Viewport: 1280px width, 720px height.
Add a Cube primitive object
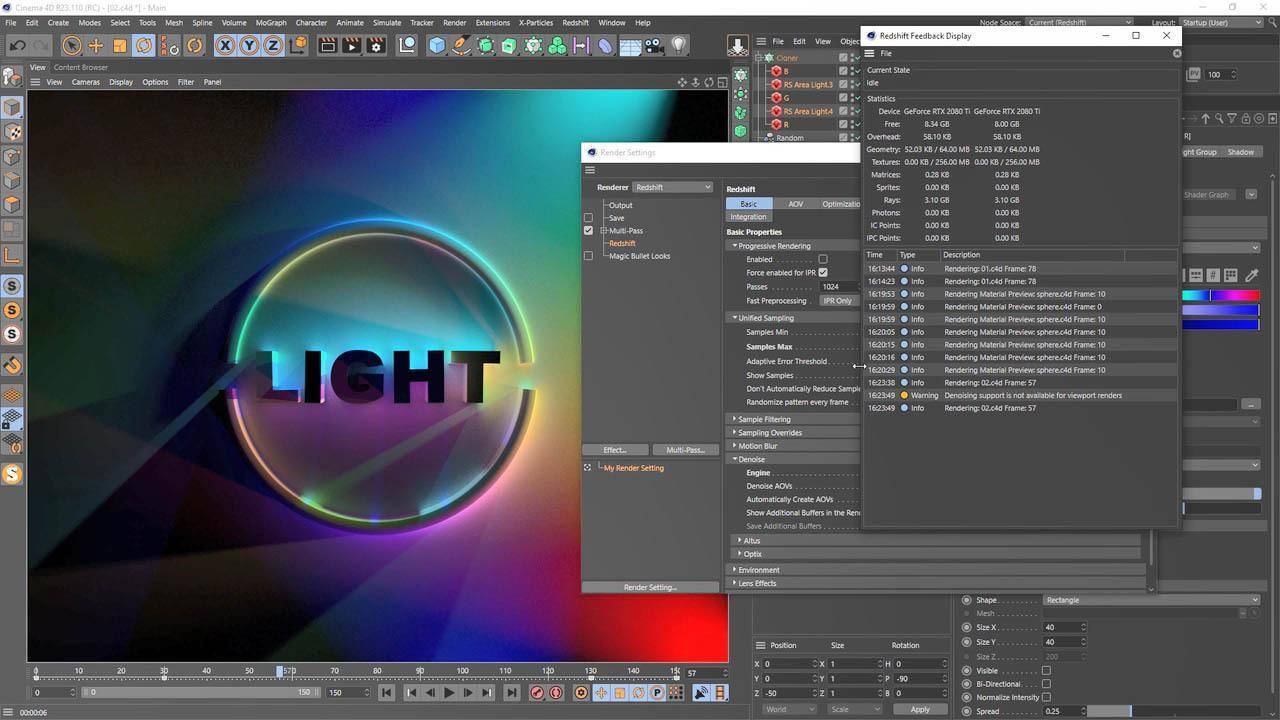tap(437, 45)
